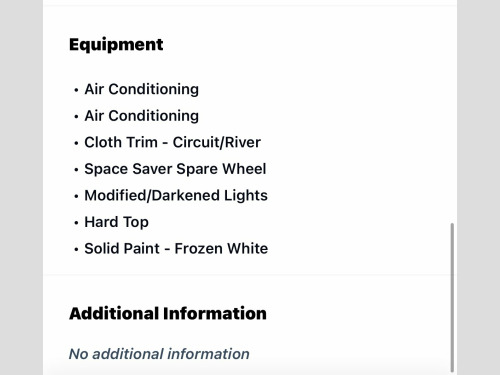This screenshot has height=375, width=500.
Task: Select the Hard Top equipment entry
Action: coord(116,222)
